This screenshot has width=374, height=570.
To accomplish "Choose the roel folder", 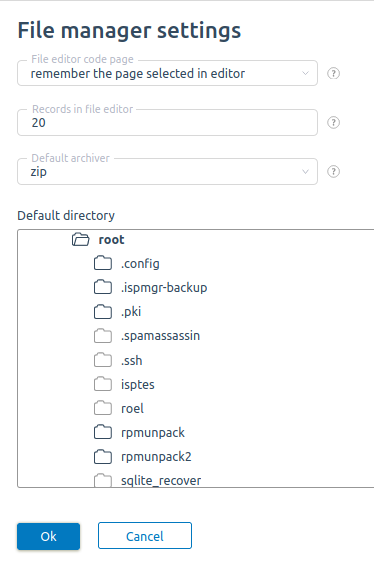I will tap(132, 409).
